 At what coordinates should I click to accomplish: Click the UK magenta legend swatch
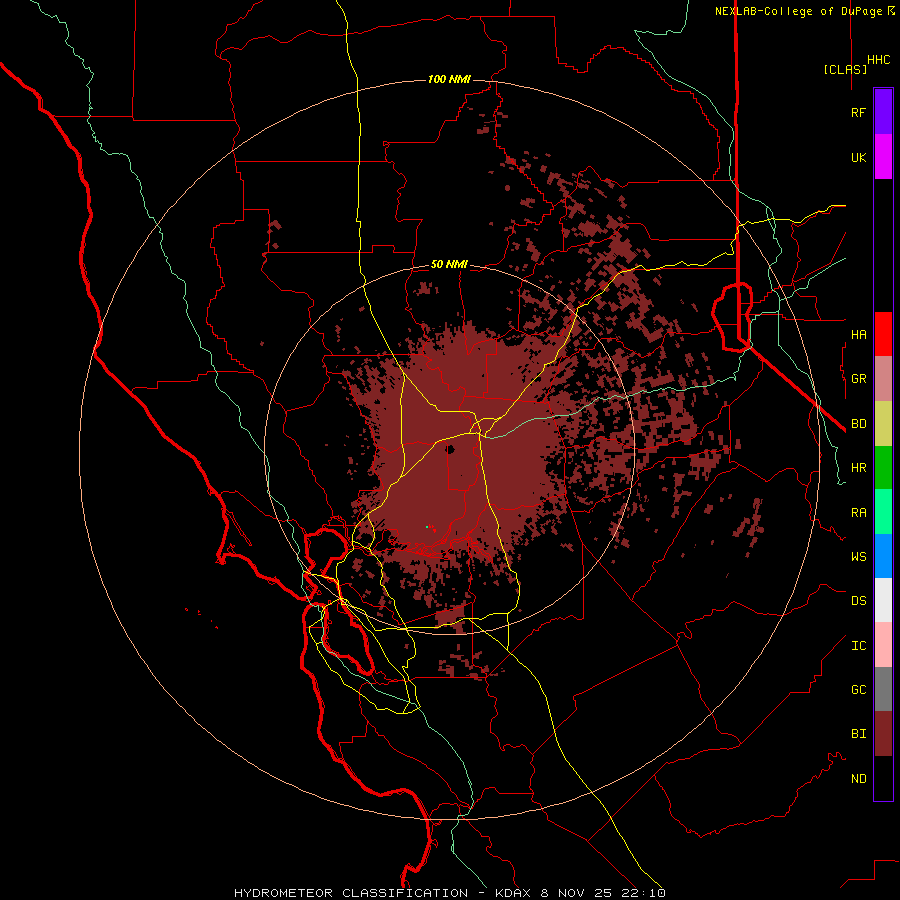[883, 157]
